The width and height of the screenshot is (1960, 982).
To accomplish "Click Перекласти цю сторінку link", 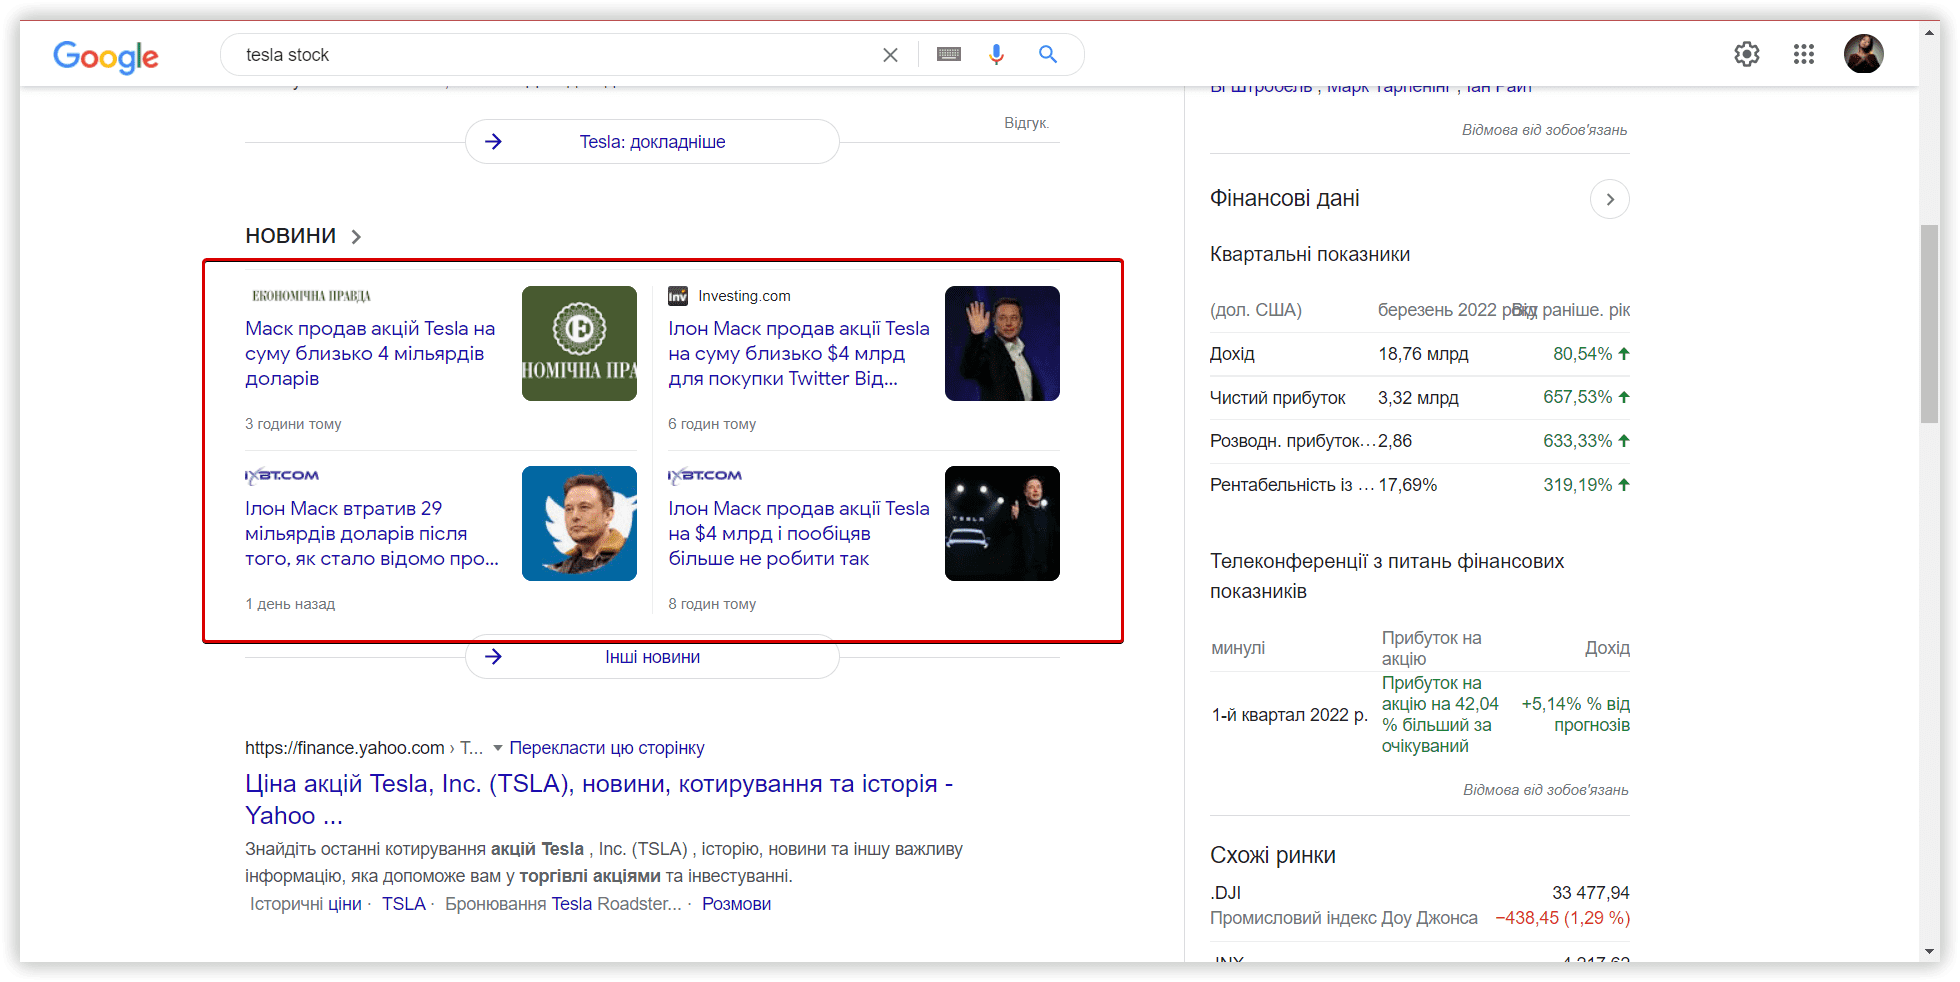I will click(x=607, y=748).
